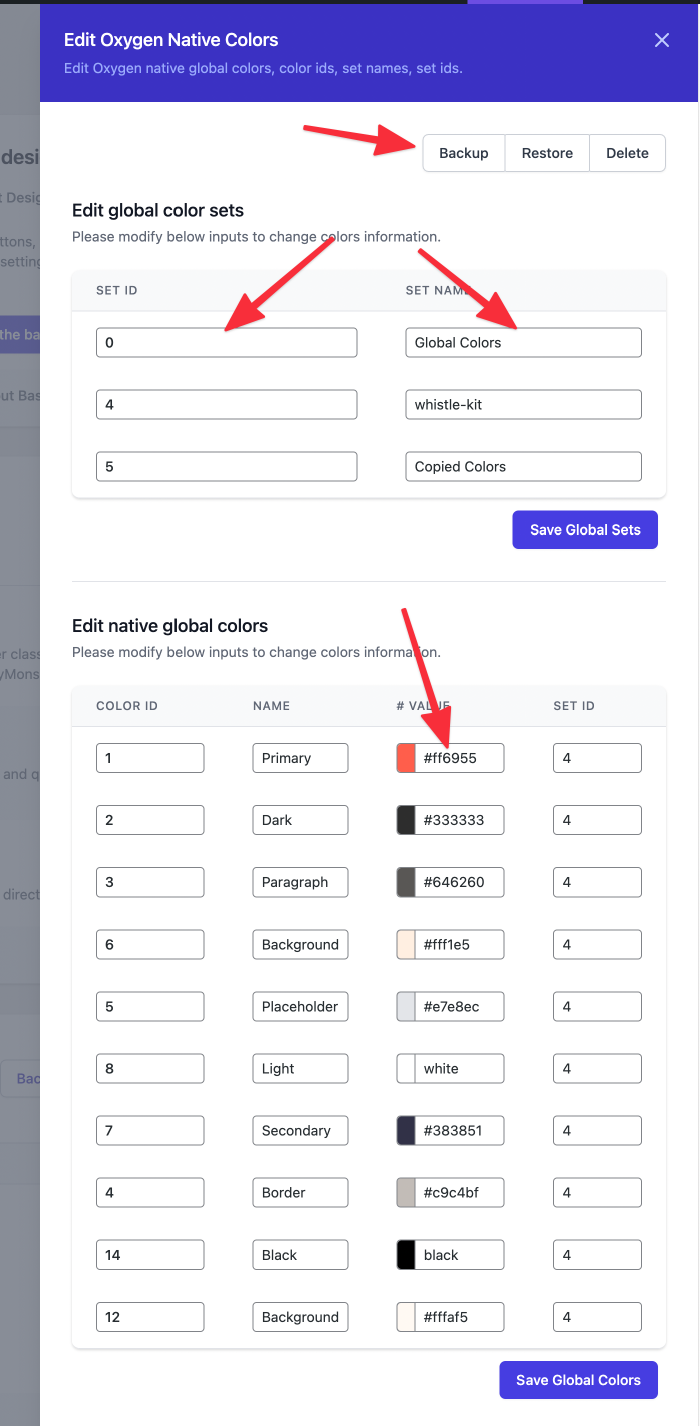The width and height of the screenshot is (700, 1426).
Task: Click the Set ID field containing 0
Action: (225, 342)
